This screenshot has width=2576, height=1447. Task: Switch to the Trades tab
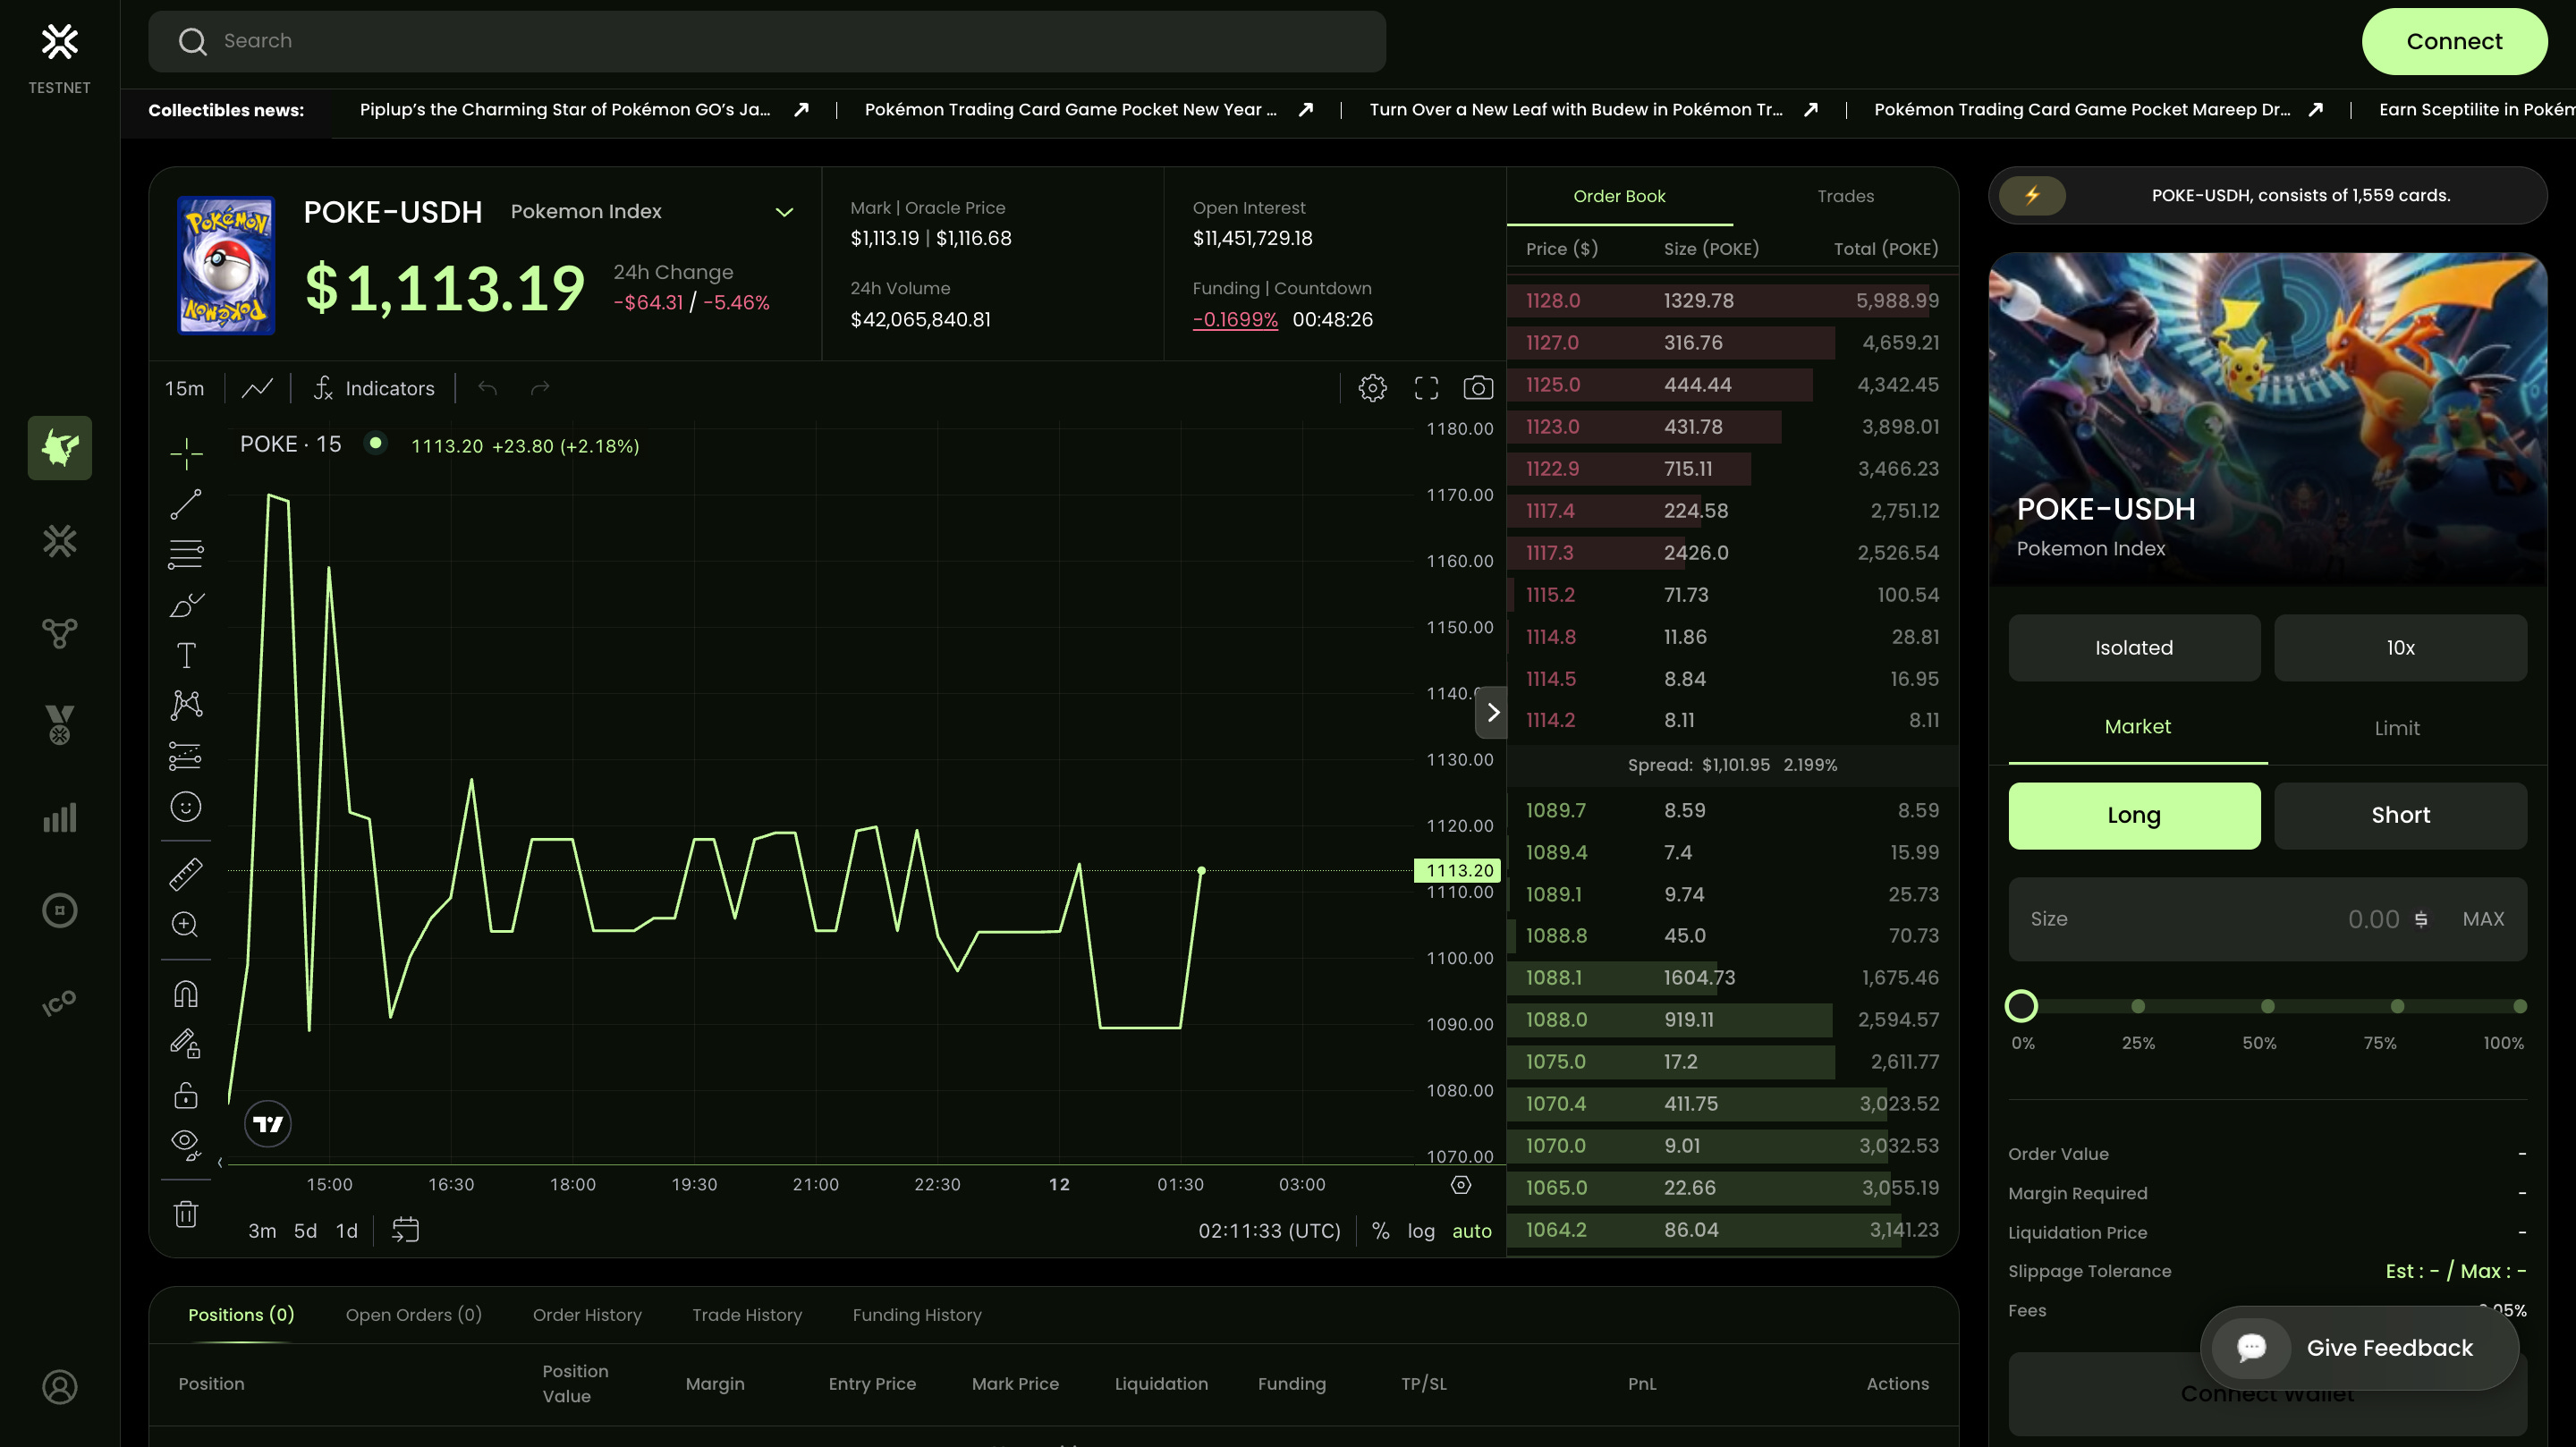(1845, 196)
